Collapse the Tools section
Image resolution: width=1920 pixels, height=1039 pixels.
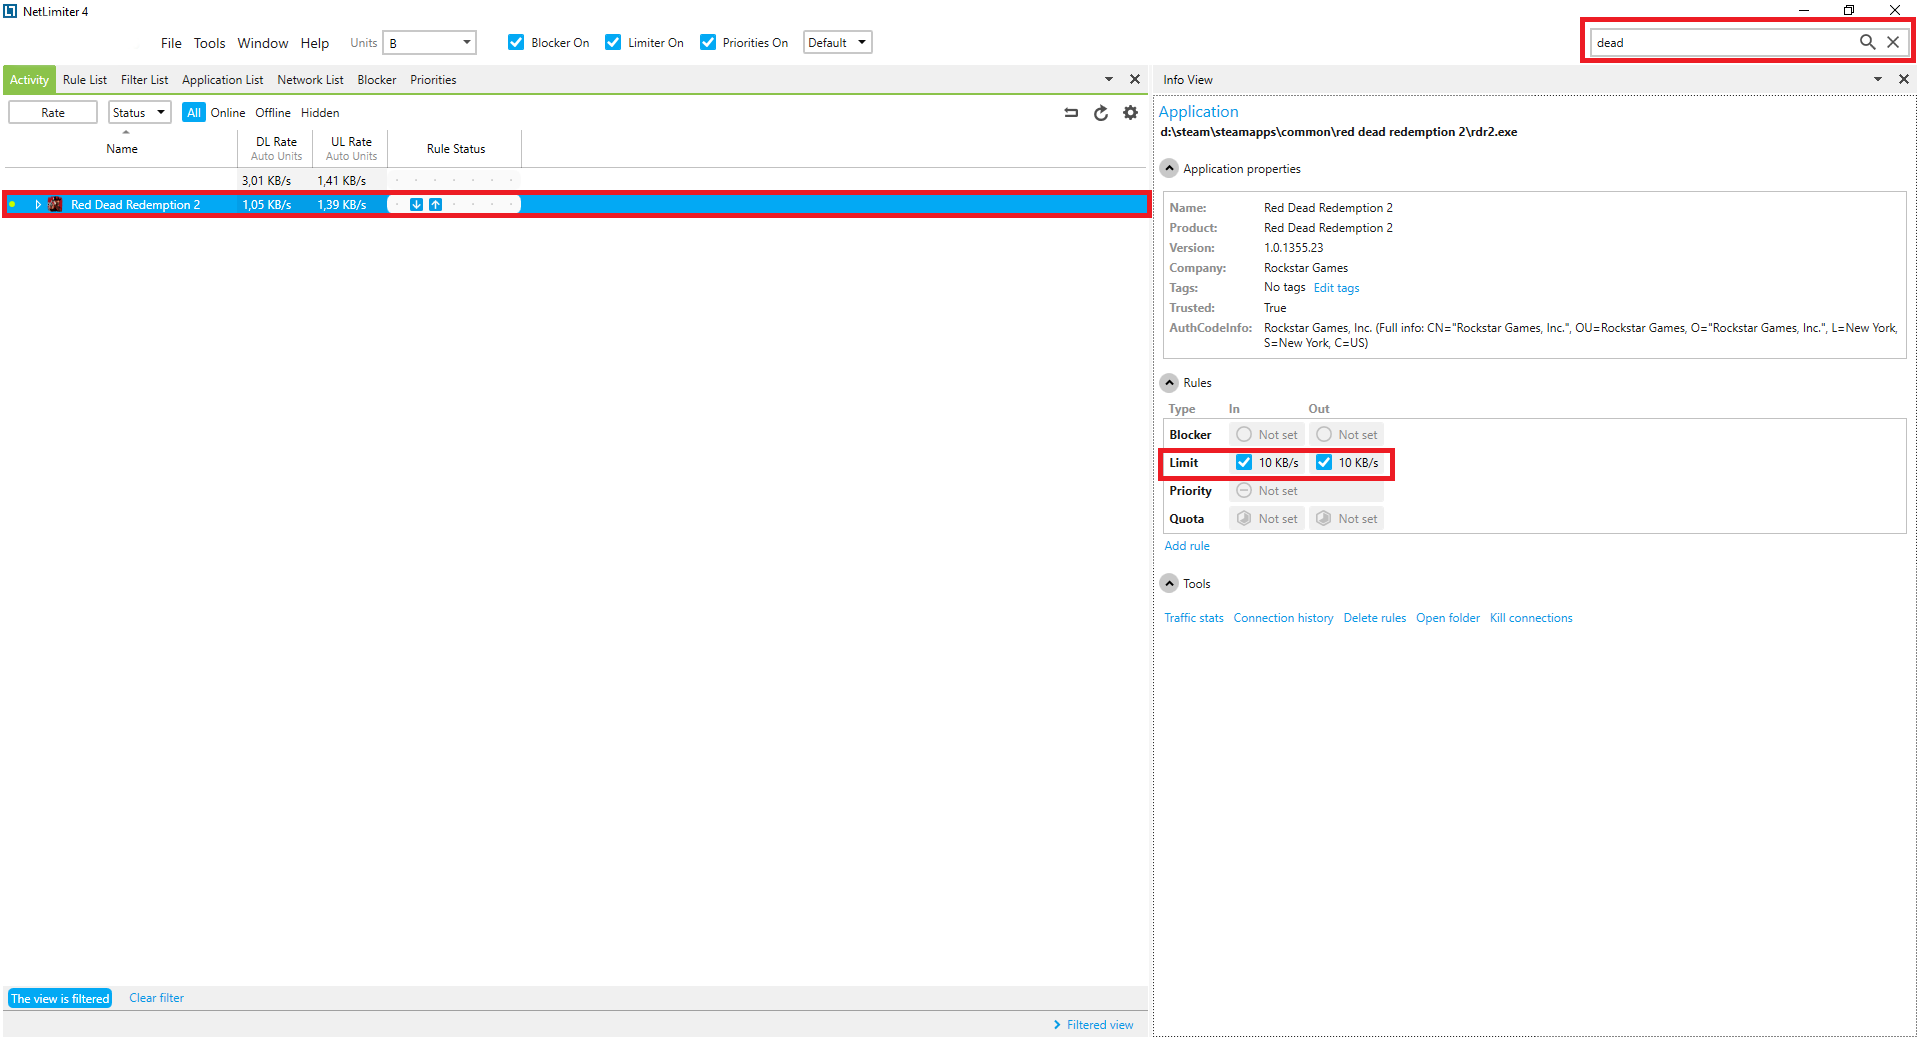1170,584
